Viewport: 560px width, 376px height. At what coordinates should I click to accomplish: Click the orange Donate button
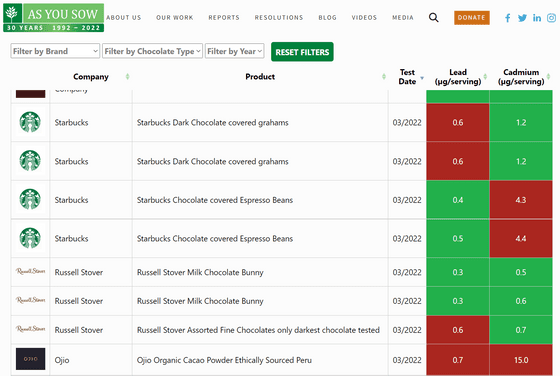point(472,17)
